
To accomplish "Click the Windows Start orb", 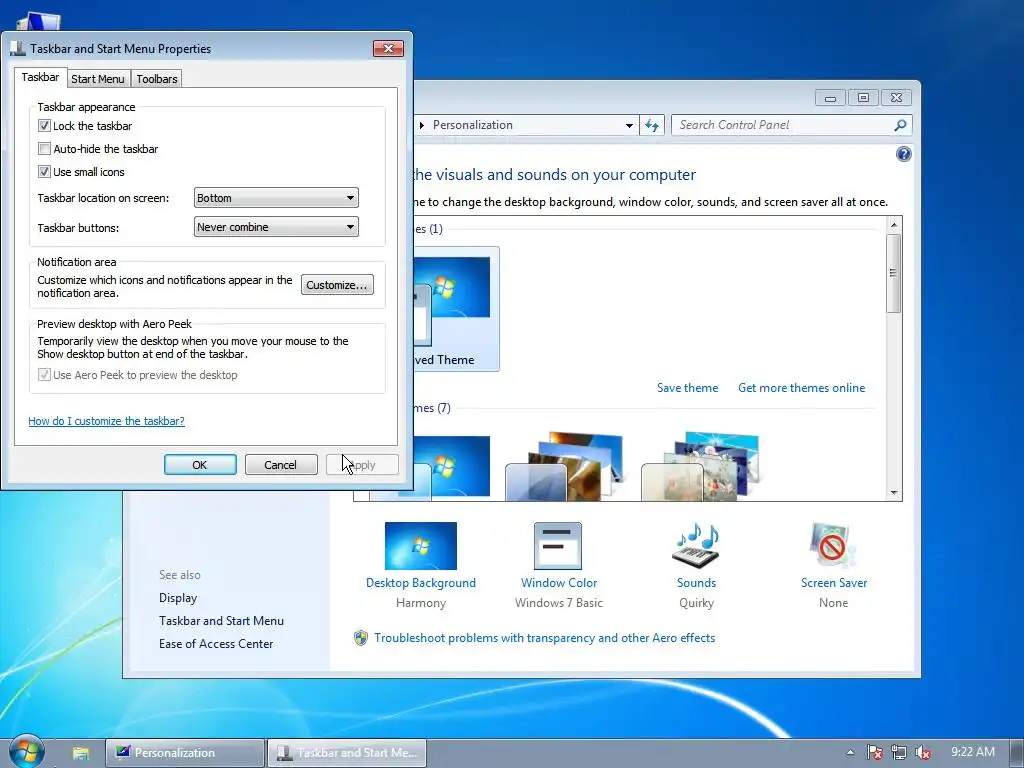I will [x=26, y=752].
